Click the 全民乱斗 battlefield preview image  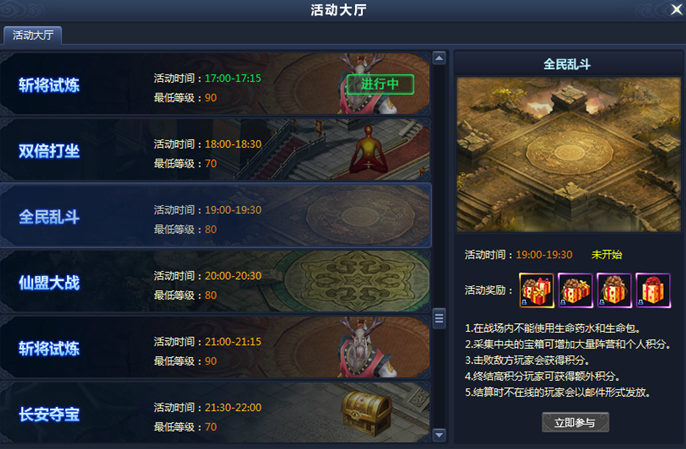(568, 154)
